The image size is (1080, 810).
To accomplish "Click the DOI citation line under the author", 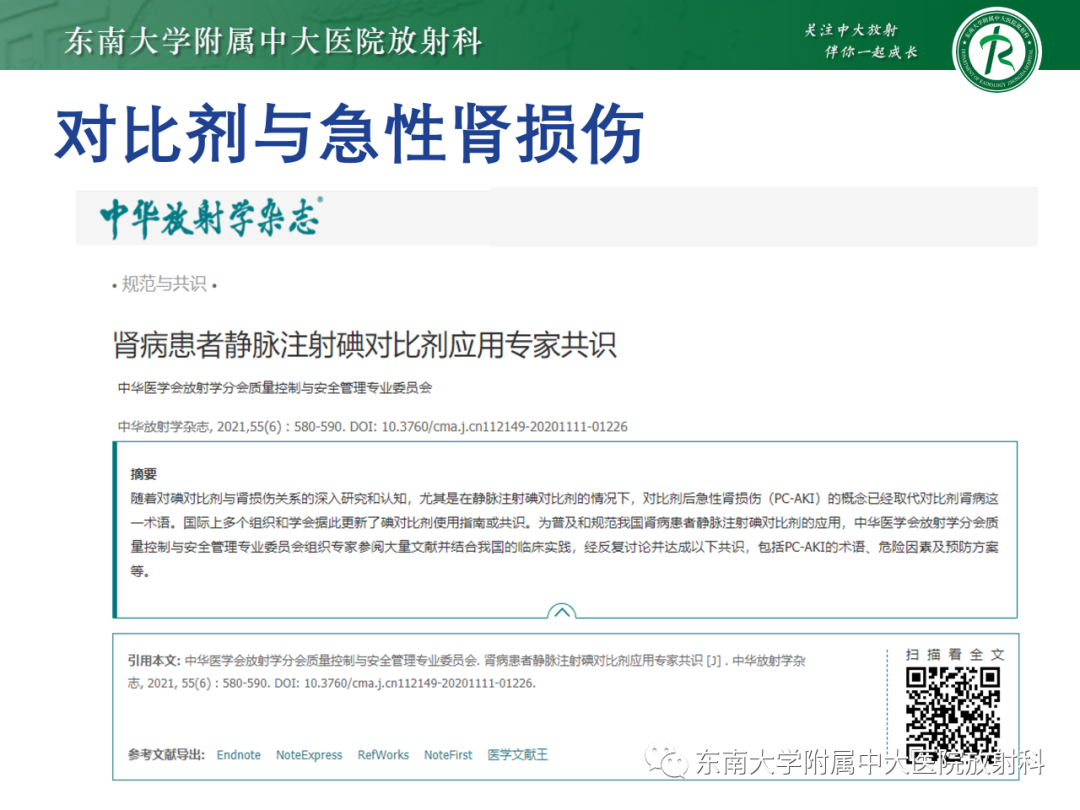I will click(373, 426).
